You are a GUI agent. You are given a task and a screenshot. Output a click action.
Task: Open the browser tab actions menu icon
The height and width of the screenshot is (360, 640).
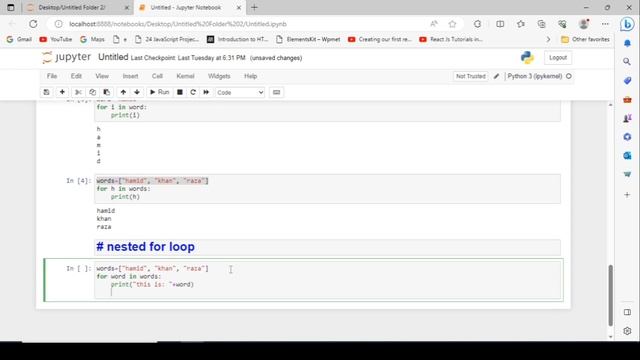[x=11, y=7]
